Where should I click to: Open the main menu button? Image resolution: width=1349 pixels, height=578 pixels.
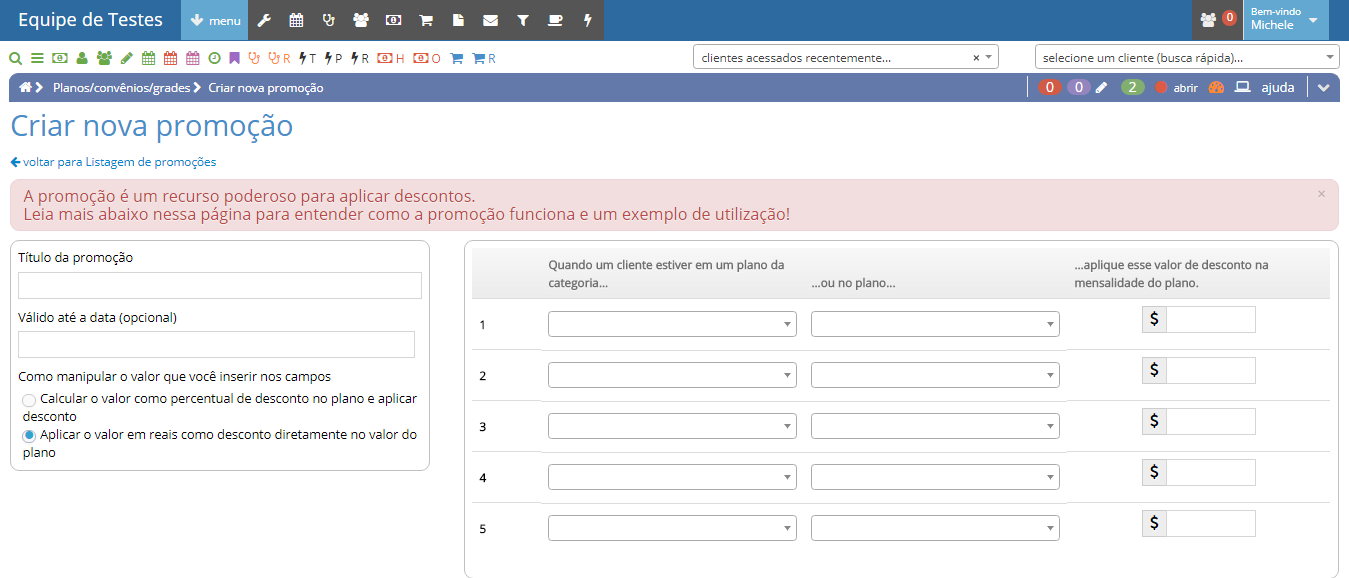pos(214,20)
